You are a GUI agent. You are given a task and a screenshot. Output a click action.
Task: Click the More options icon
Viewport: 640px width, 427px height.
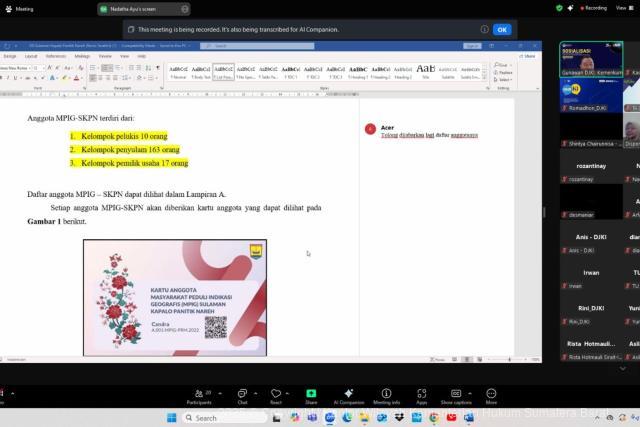[491, 394]
